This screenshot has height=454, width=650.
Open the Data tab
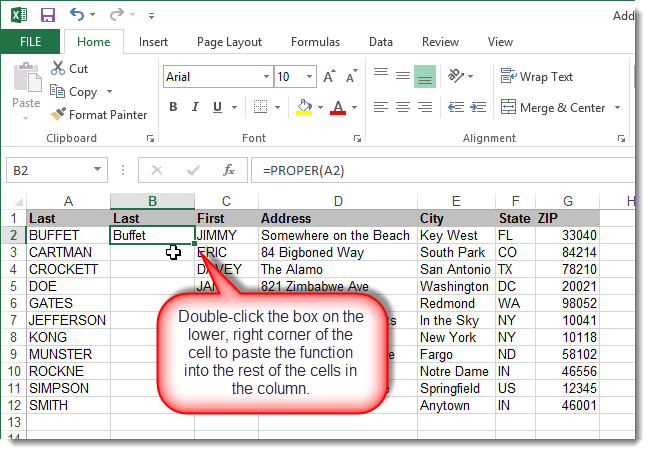tap(381, 42)
